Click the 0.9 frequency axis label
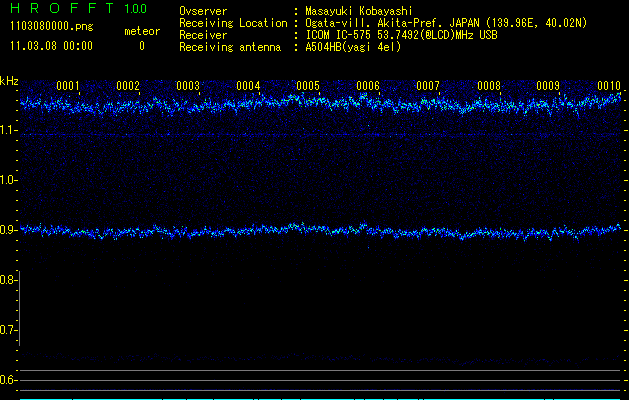This screenshot has height=400, width=629. [9, 230]
